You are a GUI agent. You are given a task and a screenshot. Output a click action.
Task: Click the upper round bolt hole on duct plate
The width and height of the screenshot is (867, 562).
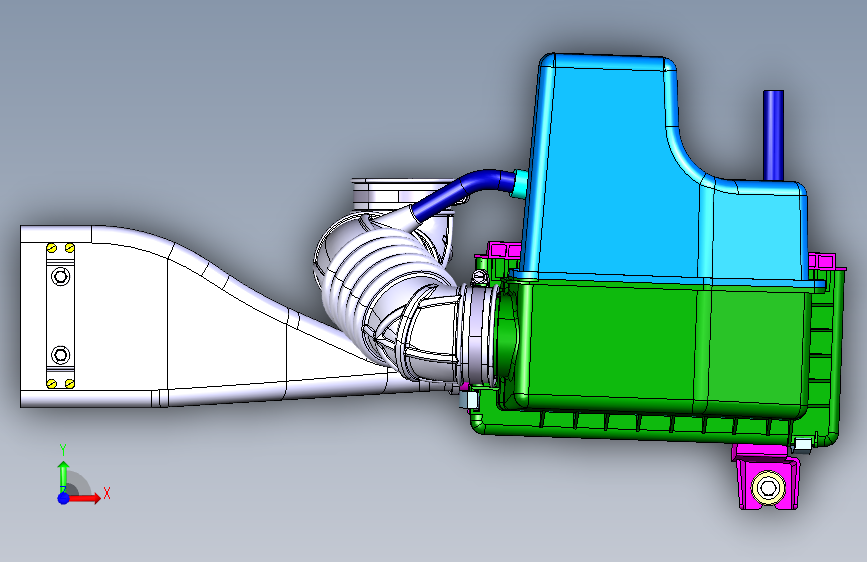[x=60, y=275]
